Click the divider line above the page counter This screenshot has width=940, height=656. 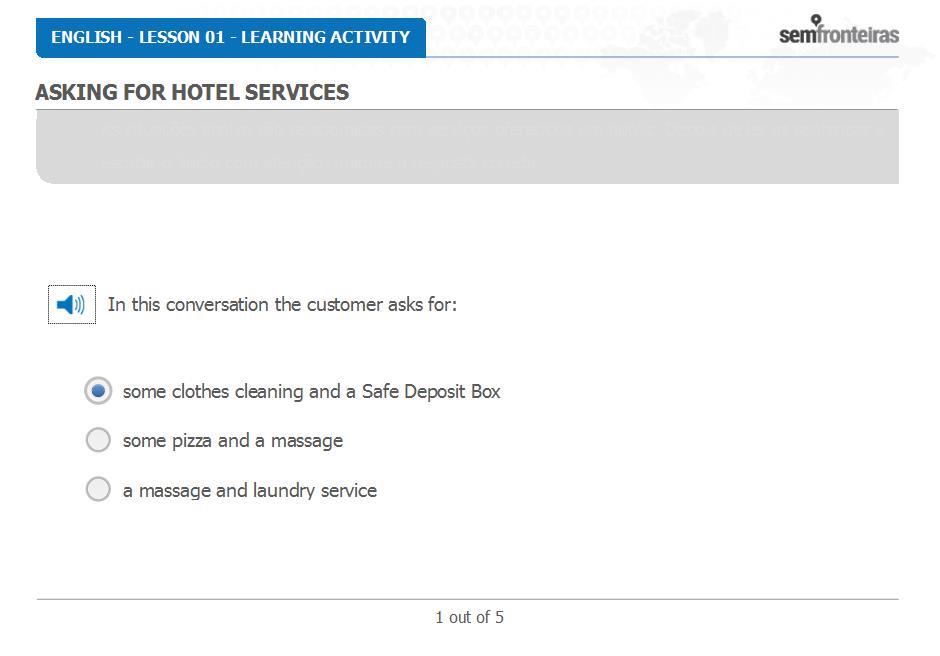point(467,599)
